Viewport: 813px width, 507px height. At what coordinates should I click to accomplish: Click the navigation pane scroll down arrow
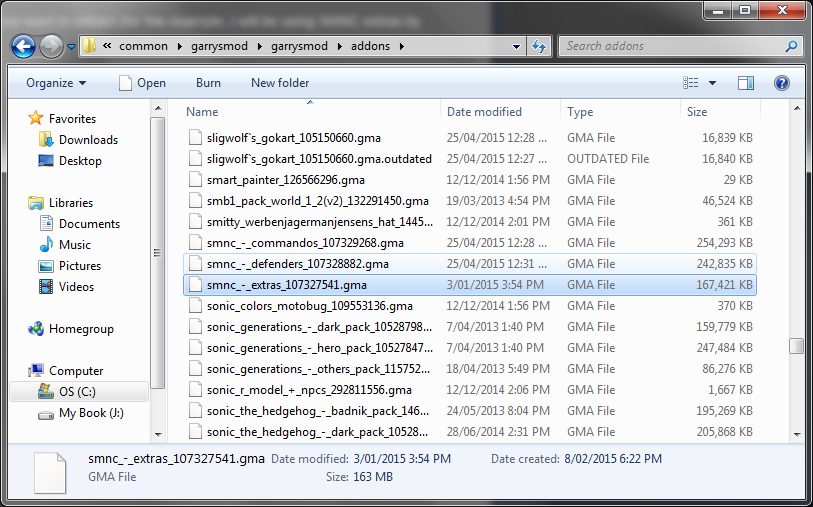tap(158, 435)
